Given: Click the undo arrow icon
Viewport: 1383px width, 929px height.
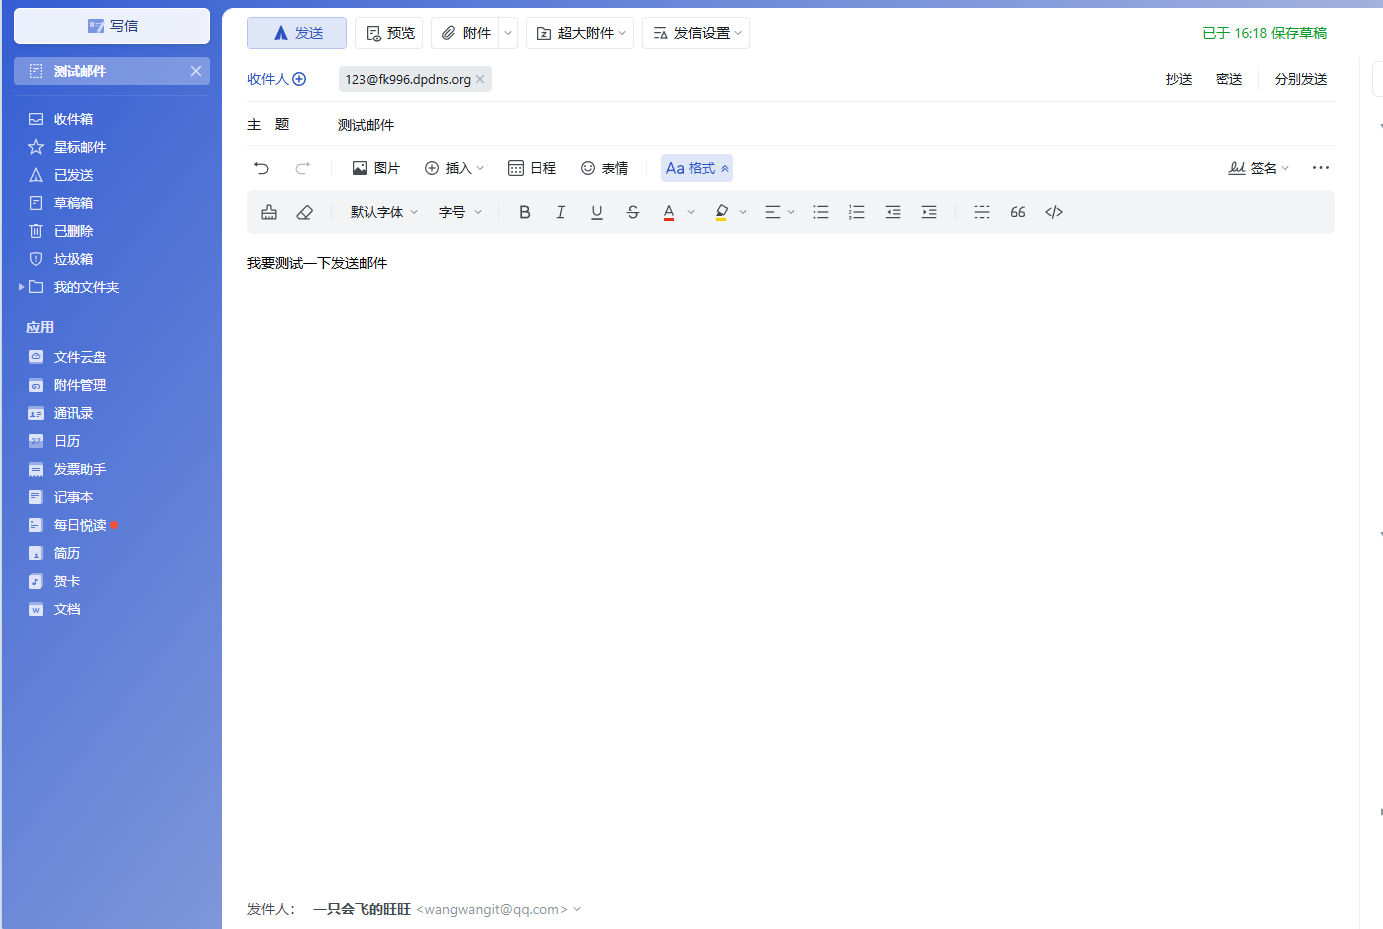Looking at the screenshot, I should click(x=262, y=168).
